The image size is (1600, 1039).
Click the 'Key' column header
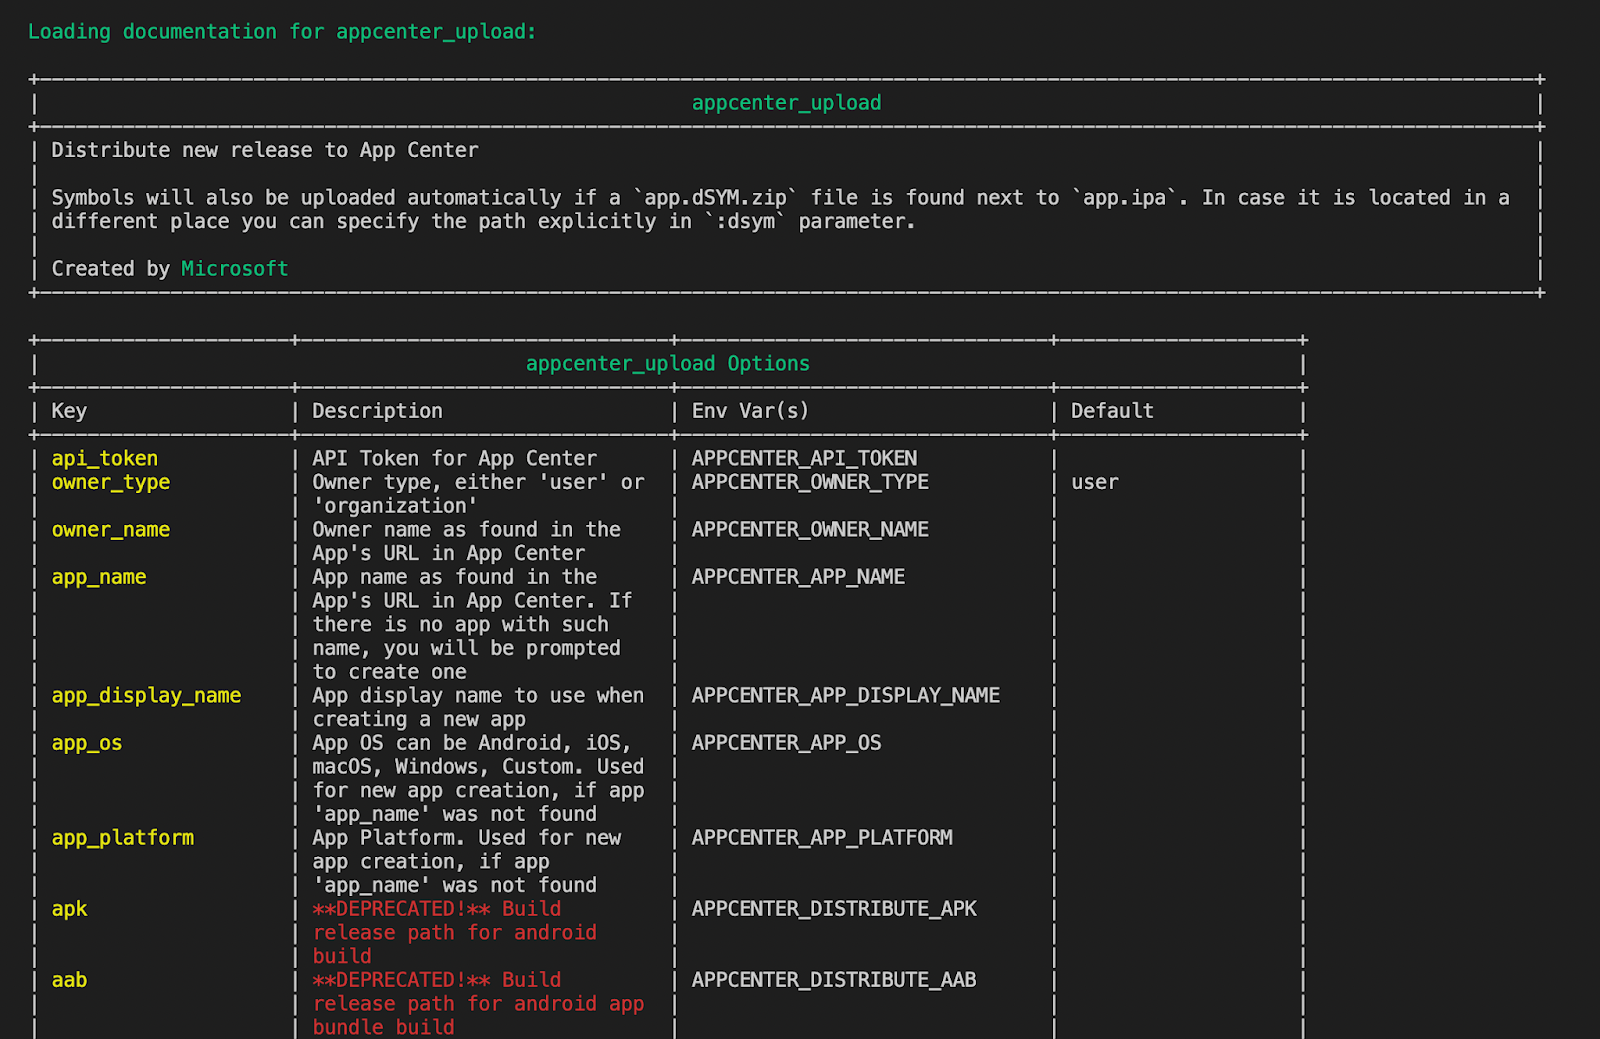pyautogui.click(x=69, y=411)
